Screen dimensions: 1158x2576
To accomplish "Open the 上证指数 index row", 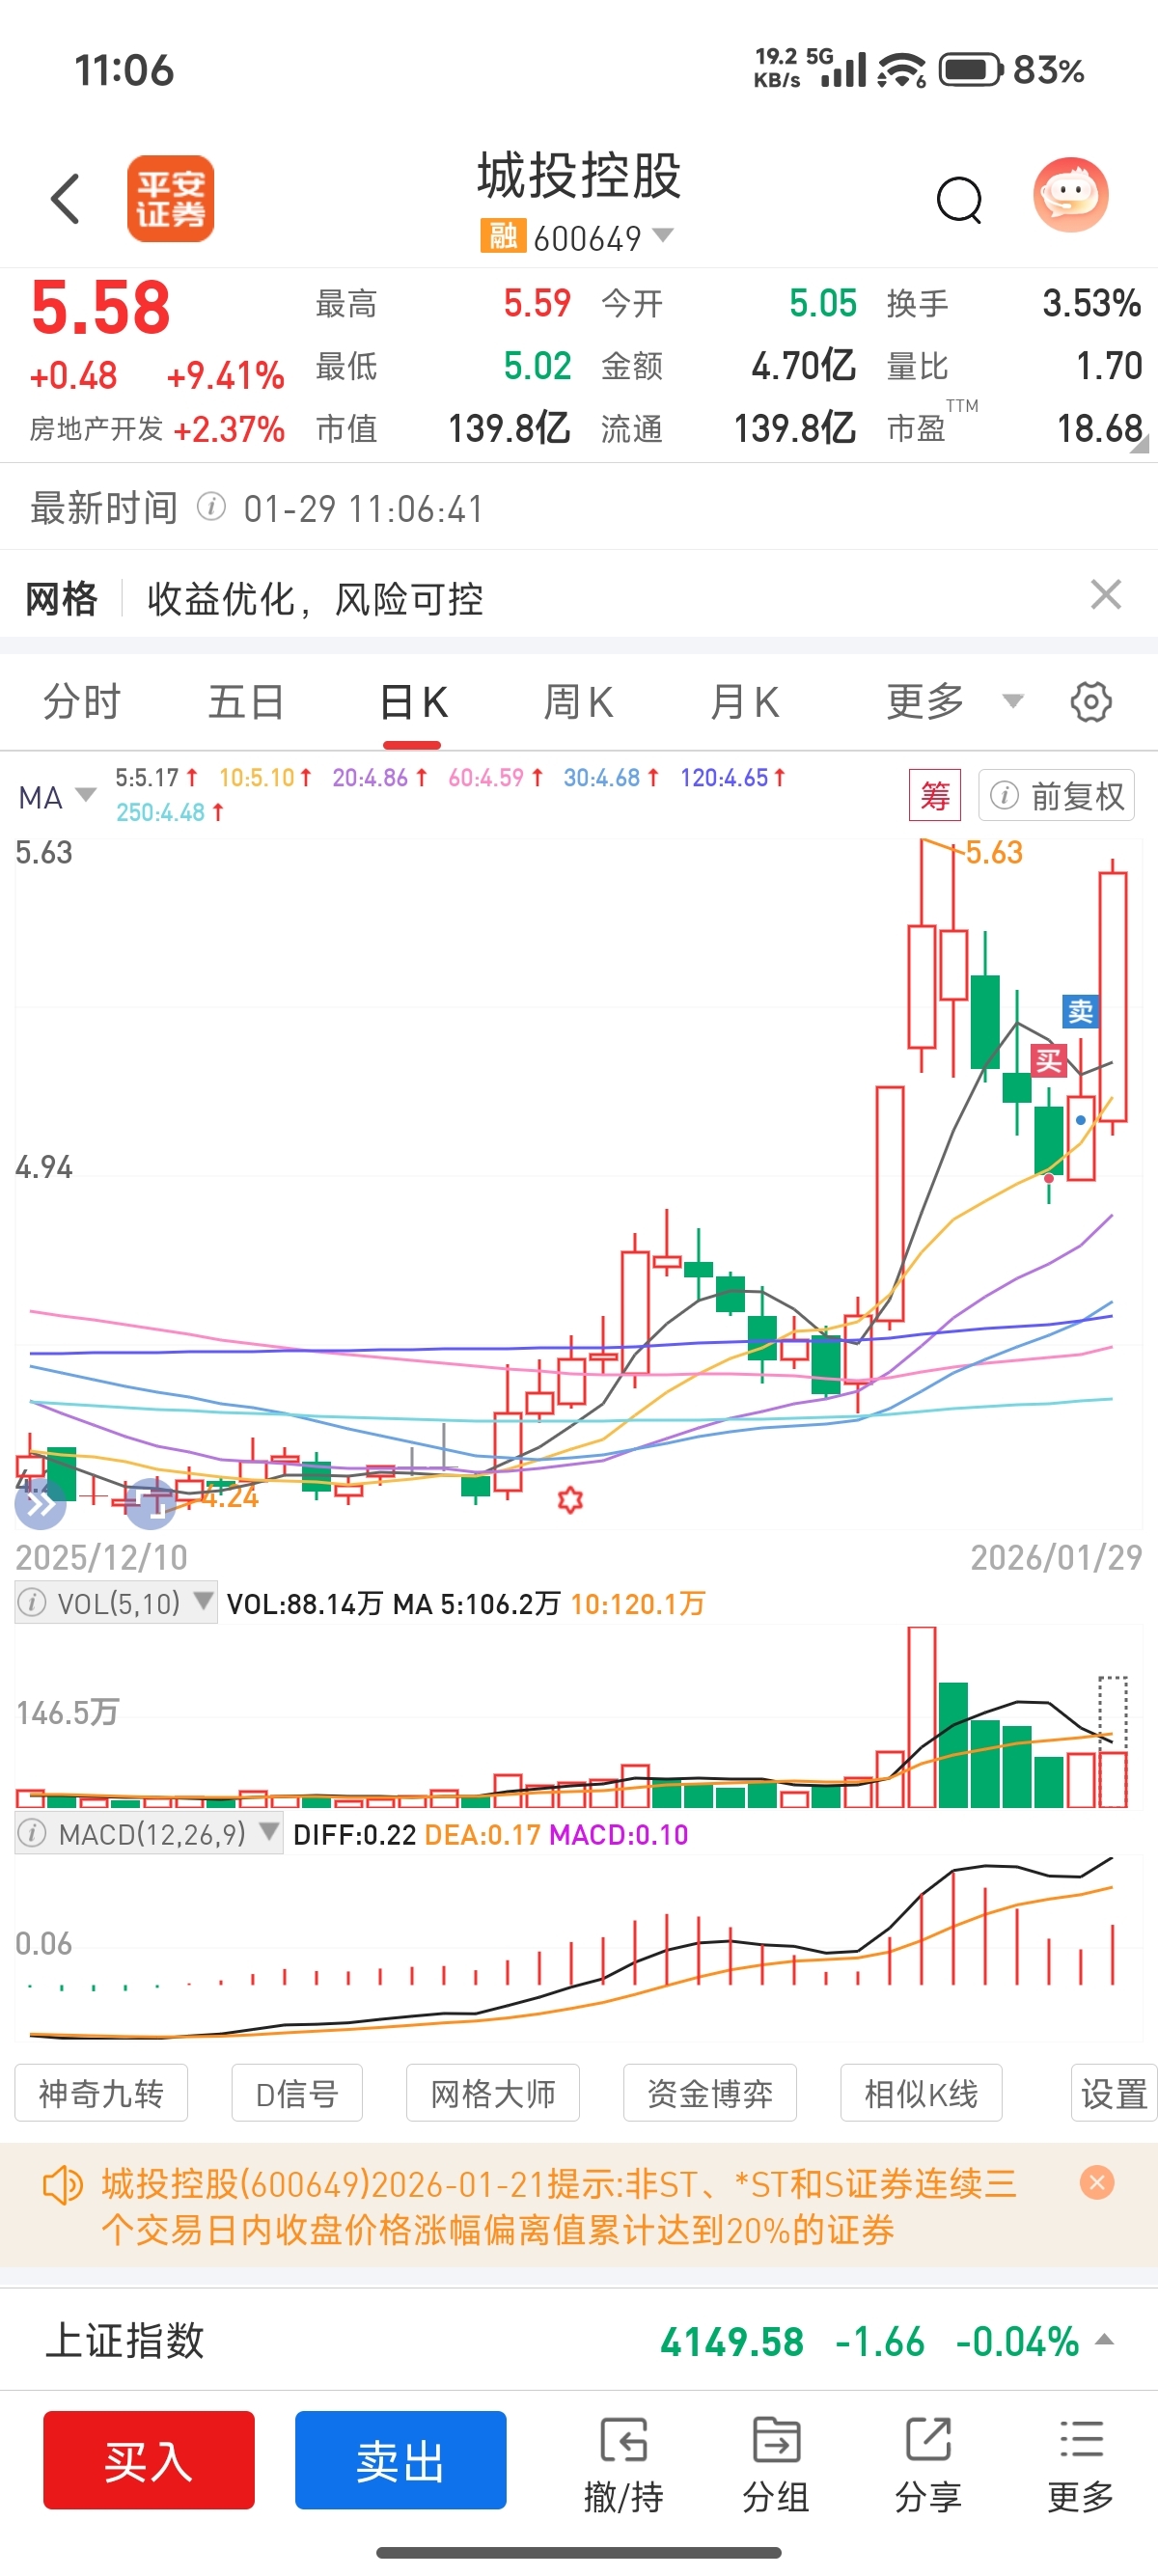I will 579,2341.
